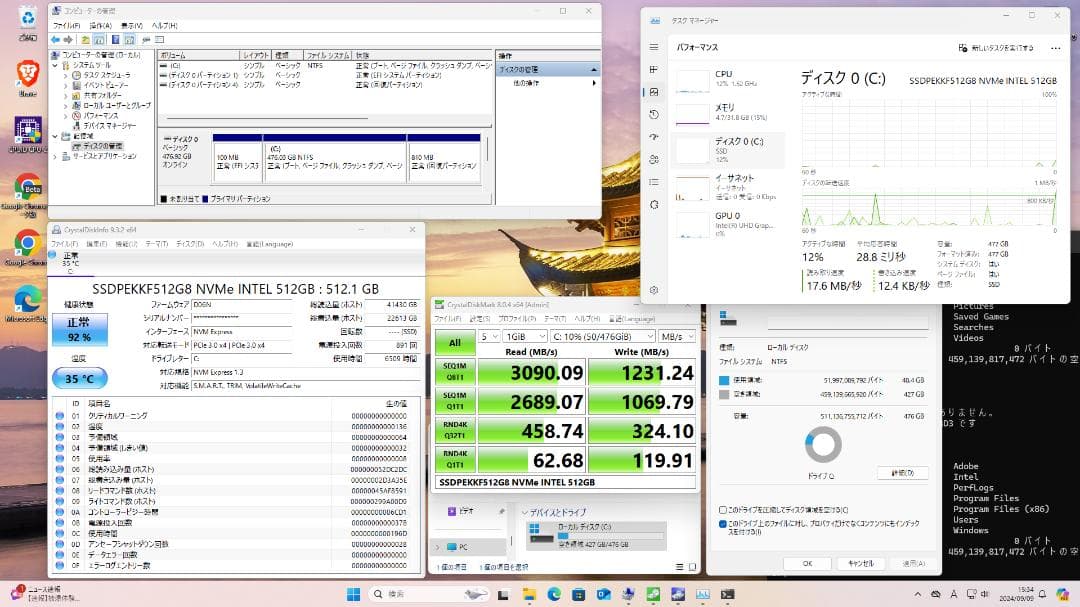
Task: Open test size dropdown showing 1GiB
Action: (x=526, y=336)
